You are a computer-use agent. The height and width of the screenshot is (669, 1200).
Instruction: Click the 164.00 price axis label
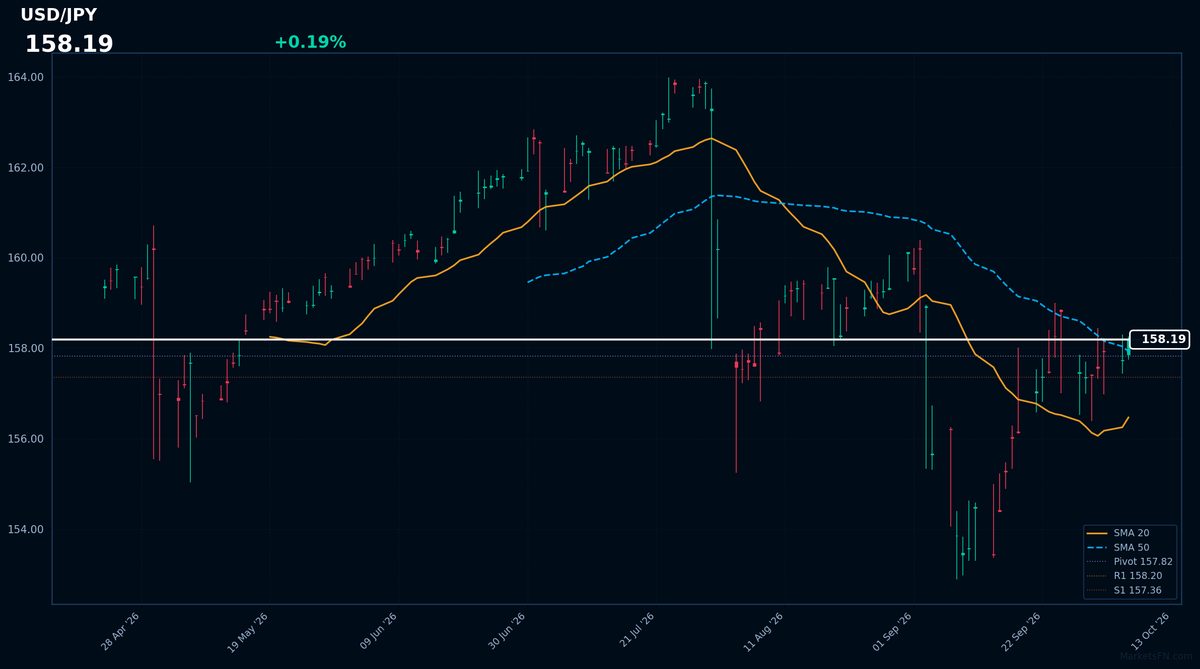point(25,77)
